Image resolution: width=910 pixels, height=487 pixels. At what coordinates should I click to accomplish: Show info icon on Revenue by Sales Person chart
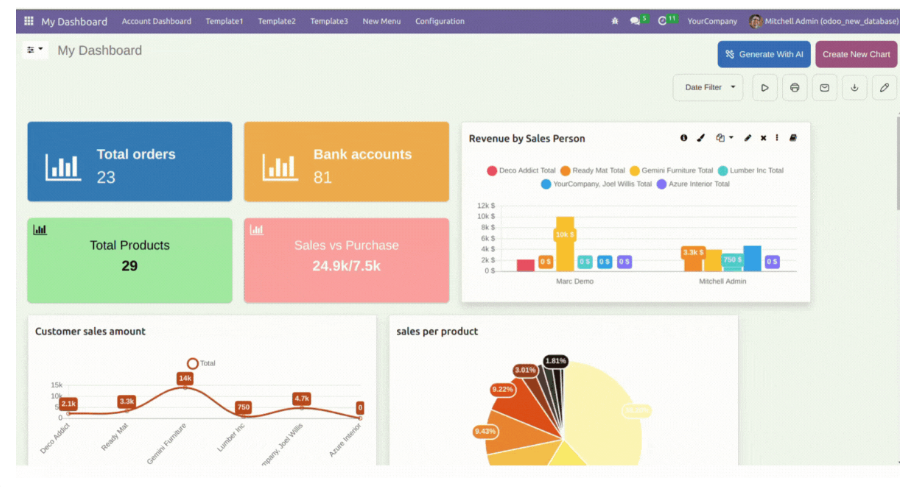[684, 138]
